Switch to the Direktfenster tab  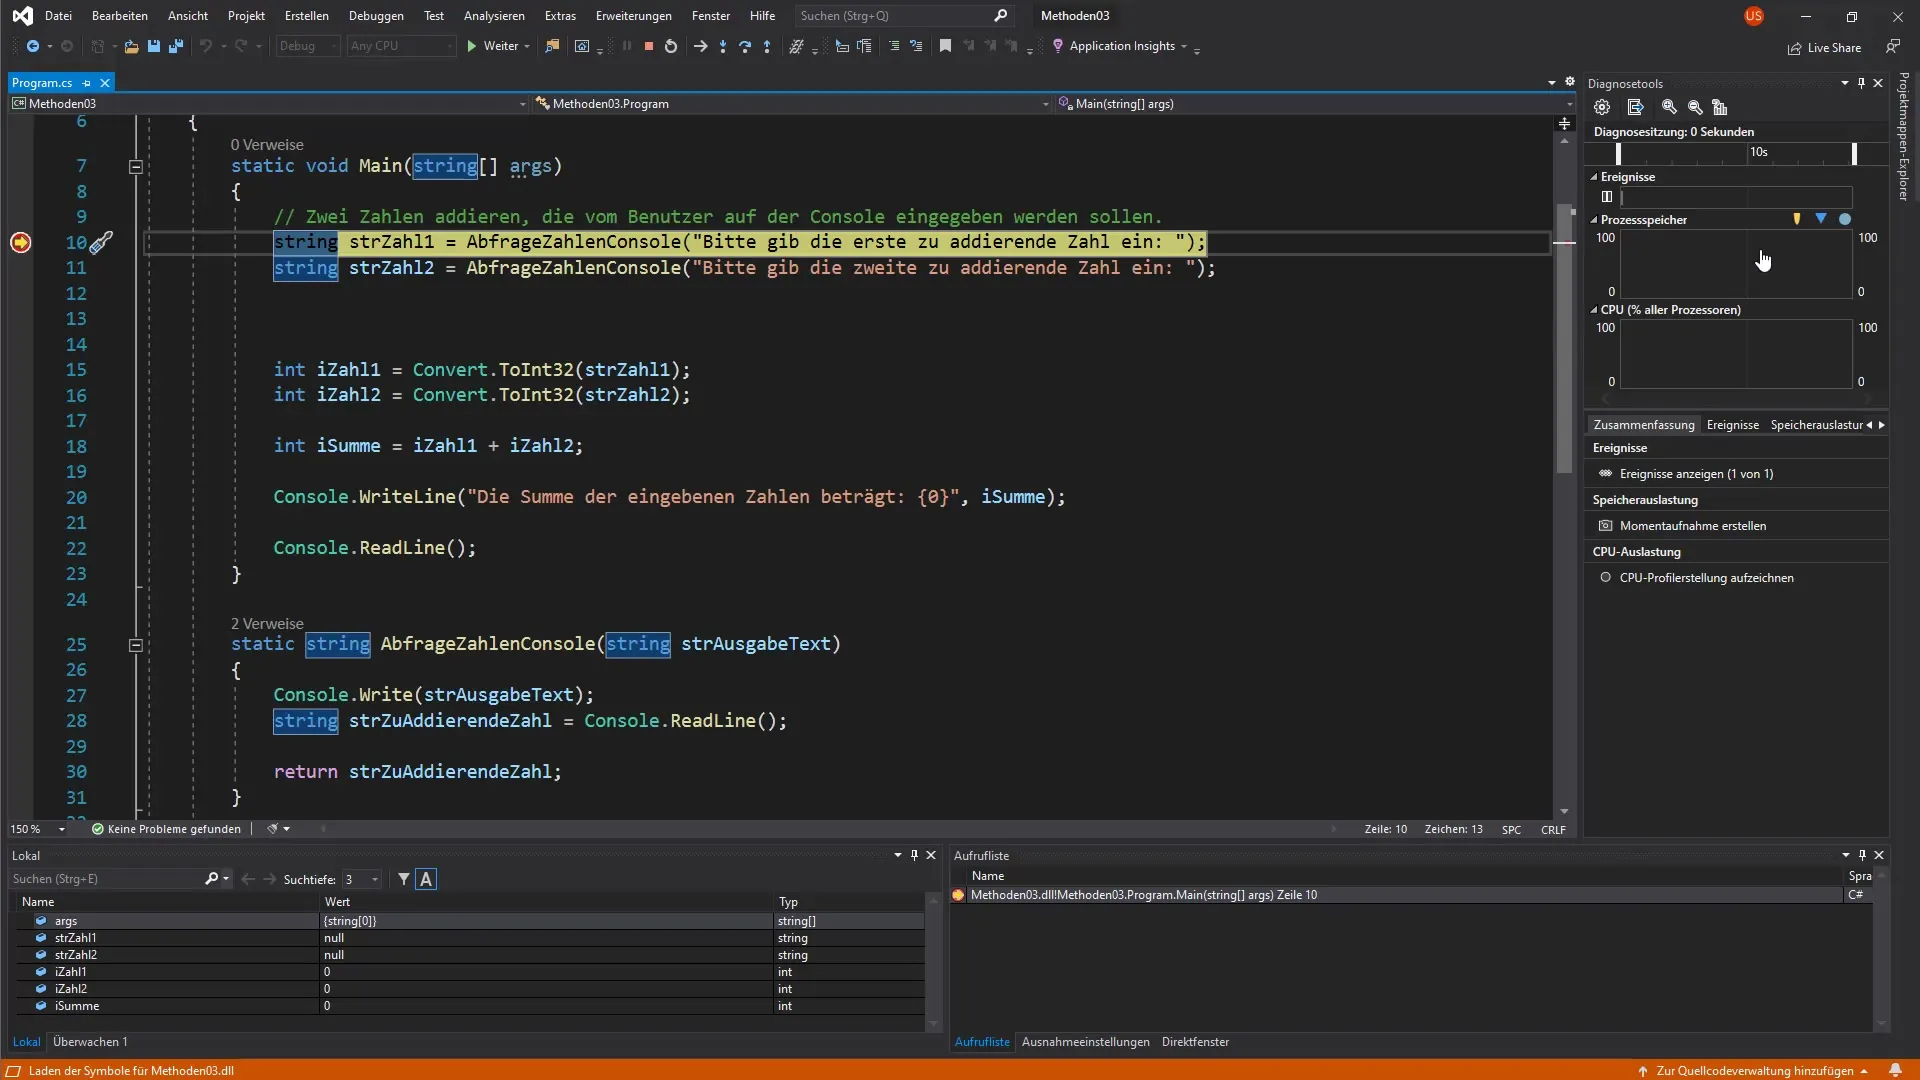click(1195, 1042)
